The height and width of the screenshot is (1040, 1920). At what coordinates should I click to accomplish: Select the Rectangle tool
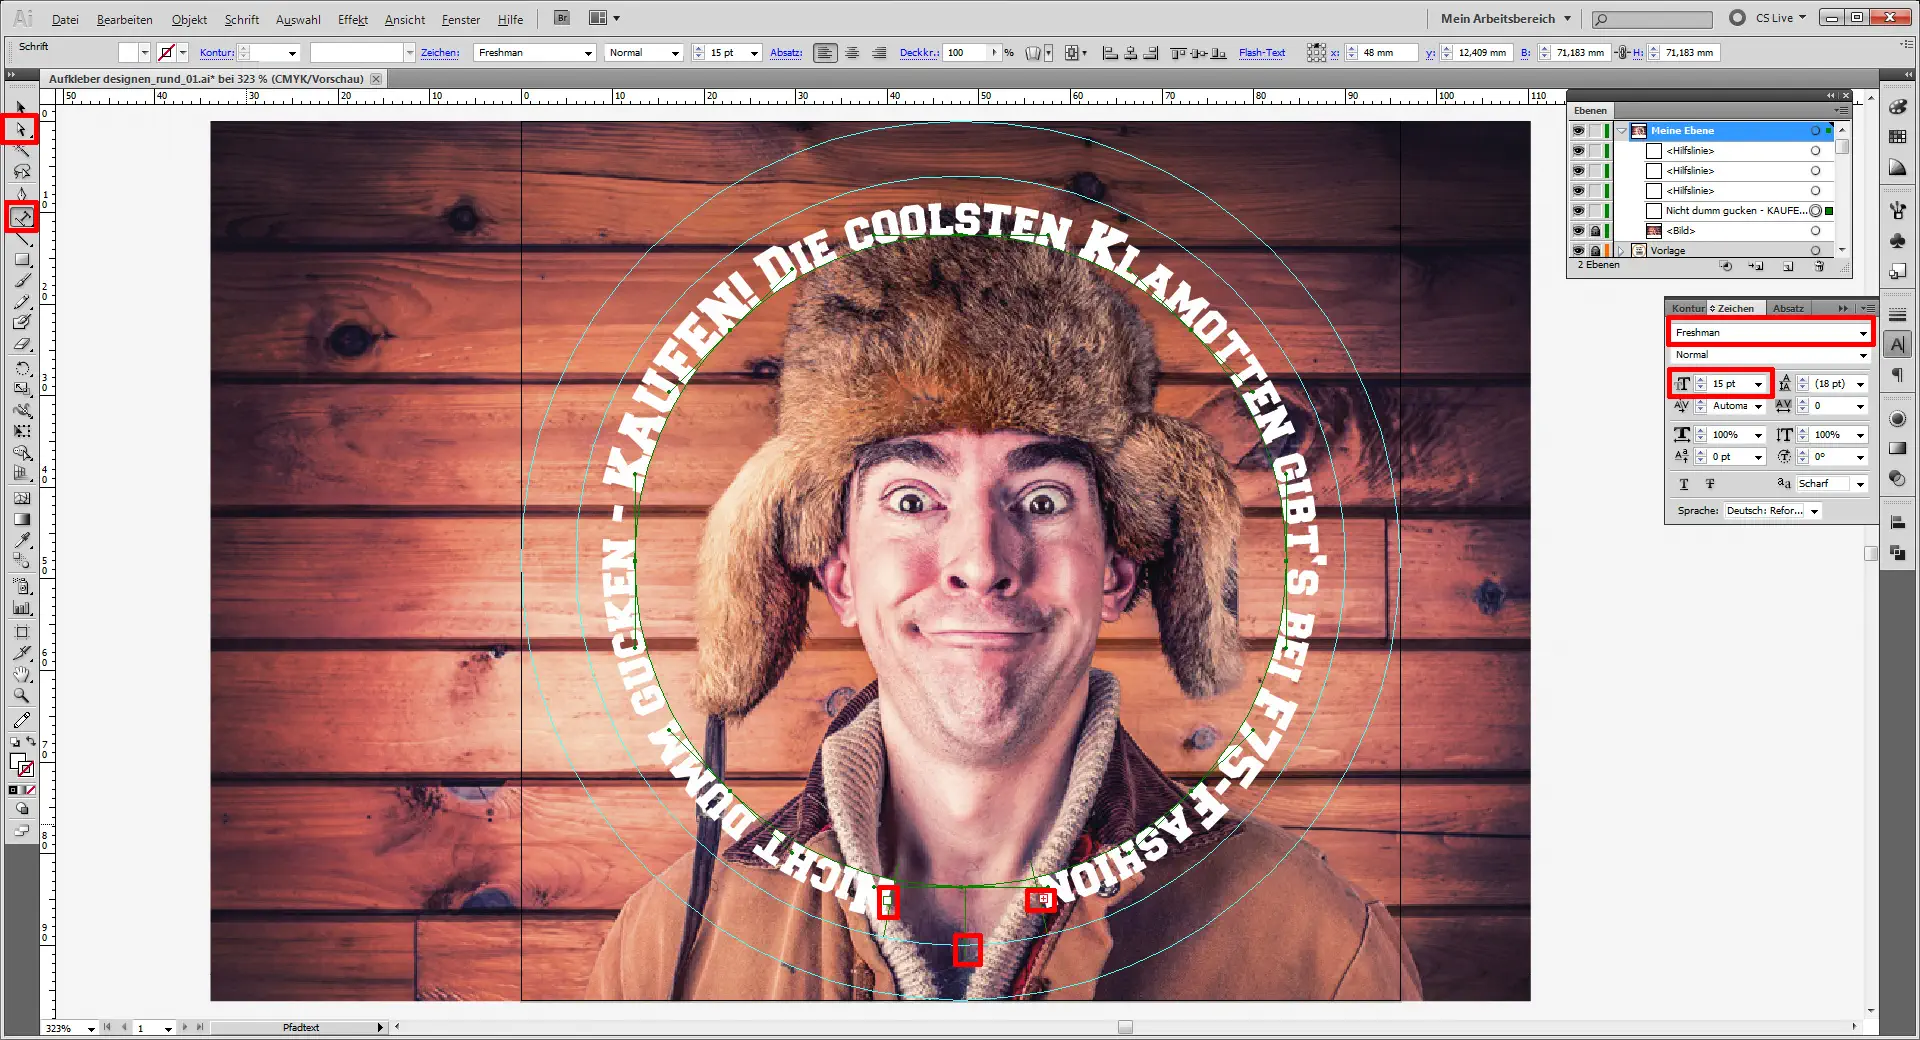click(21, 260)
